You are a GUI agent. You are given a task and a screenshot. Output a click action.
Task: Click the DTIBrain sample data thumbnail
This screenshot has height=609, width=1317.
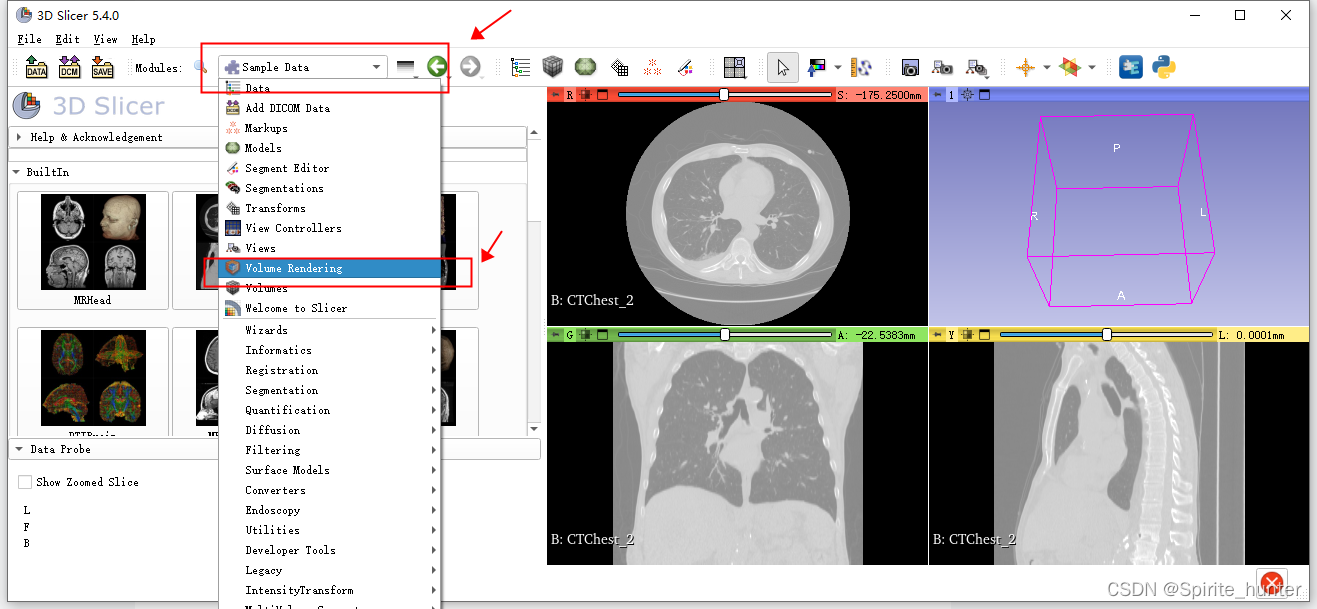(93, 382)
